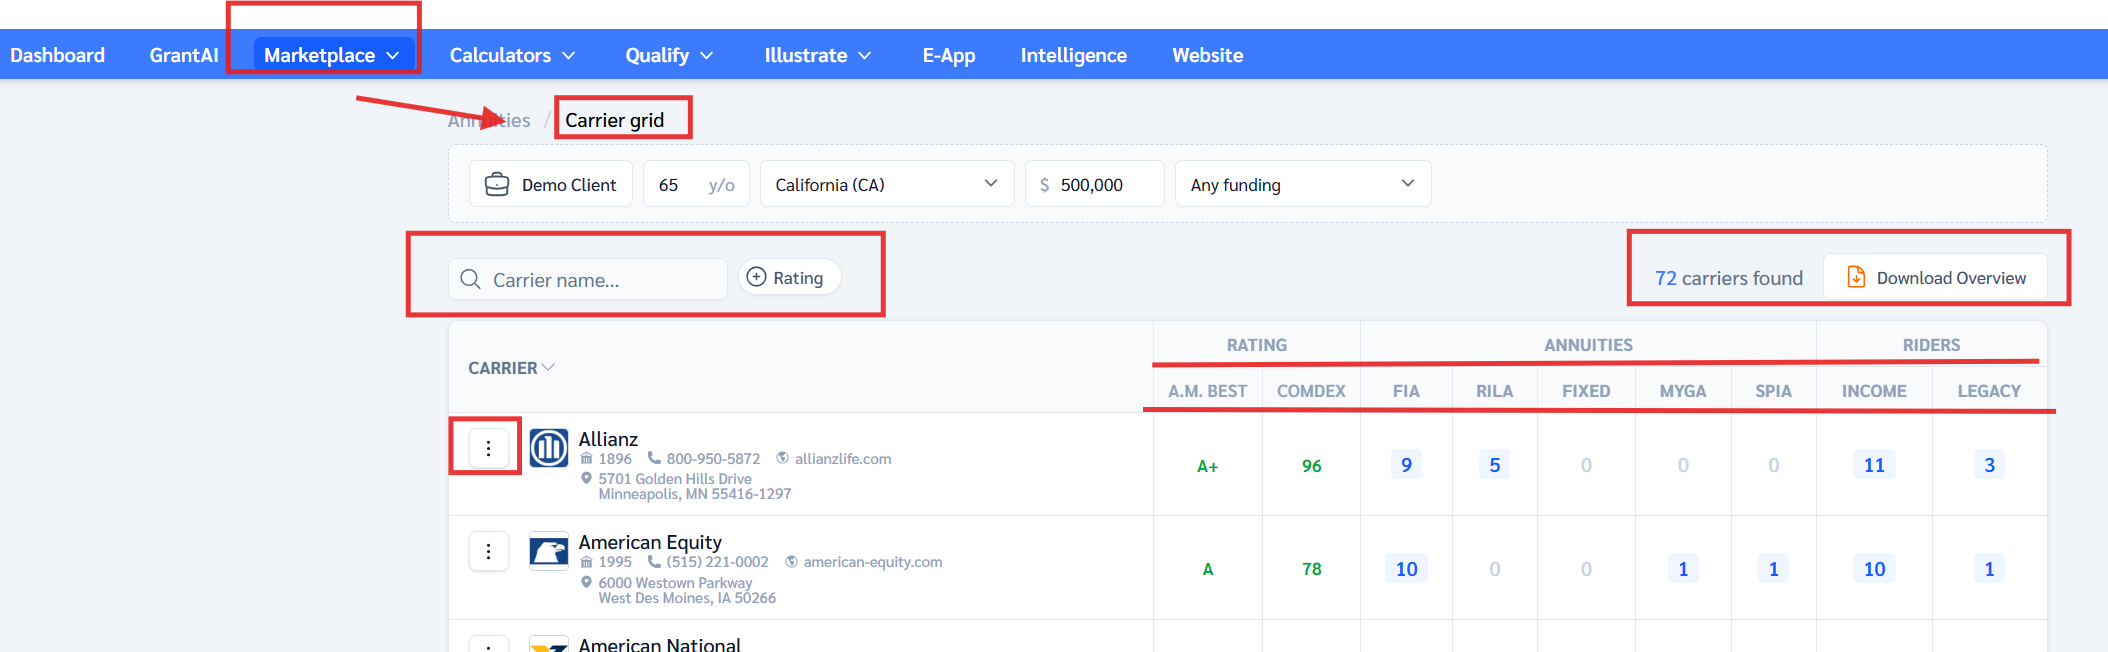Expand the Illustrate menu
Screen dimensions: 2108x652
coord(818,55)
